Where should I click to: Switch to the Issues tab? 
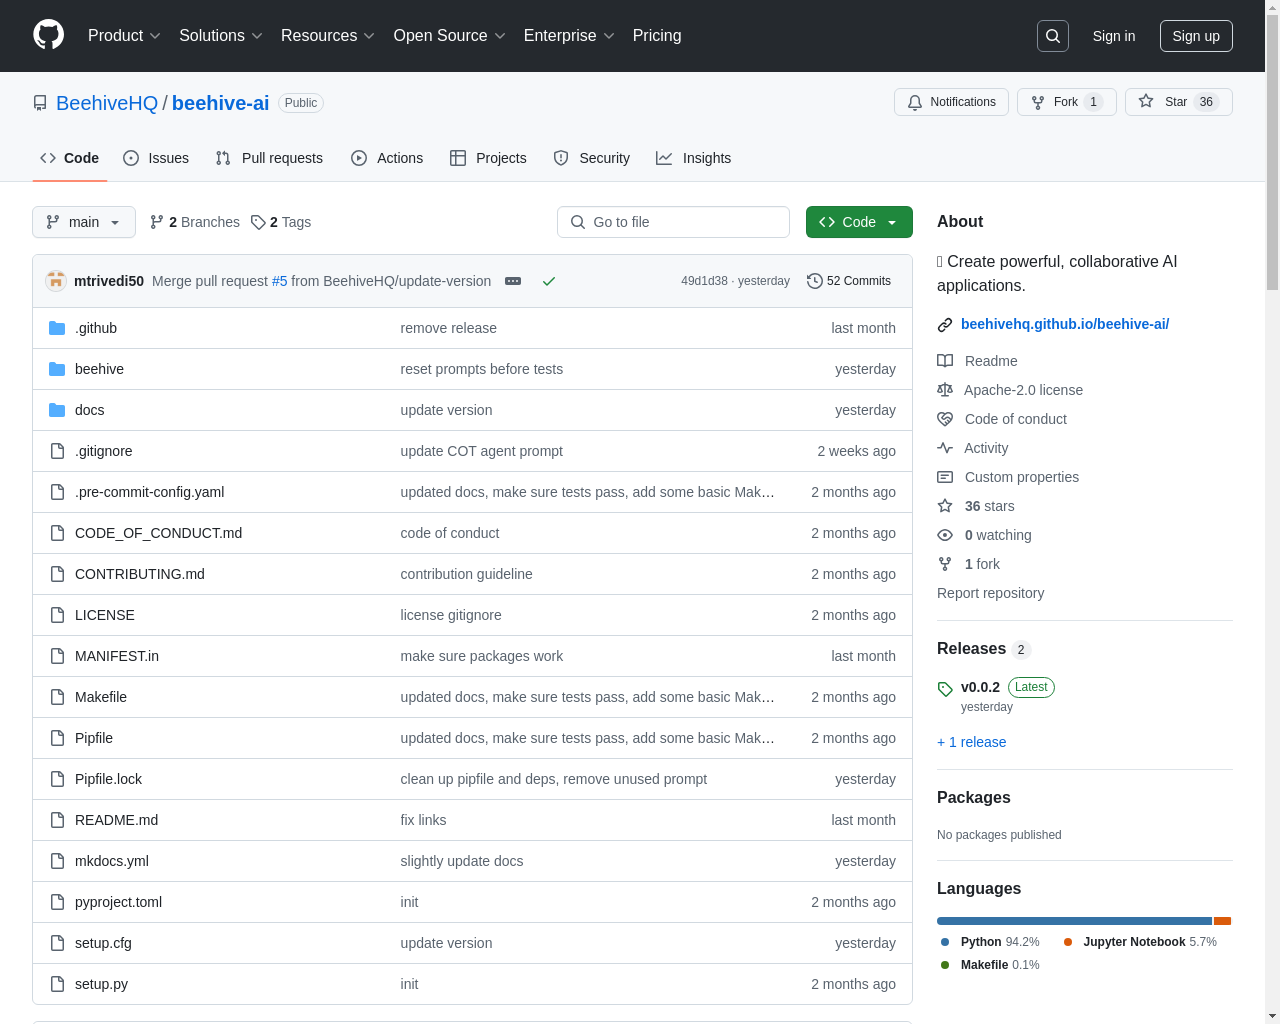[156, 158]
